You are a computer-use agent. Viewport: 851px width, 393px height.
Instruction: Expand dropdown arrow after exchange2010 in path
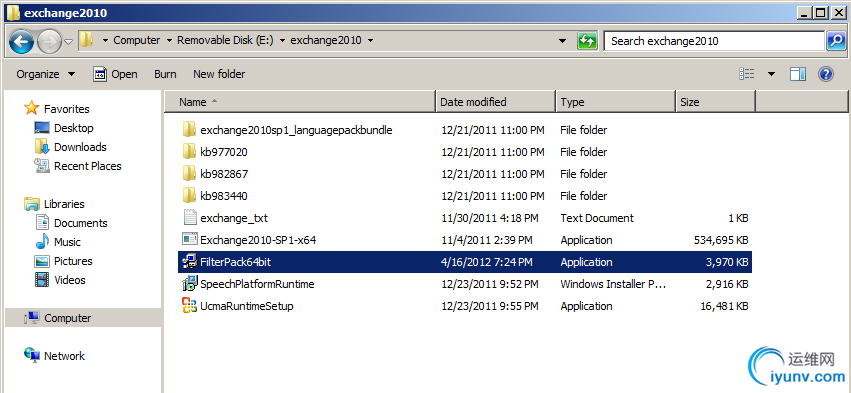pos(371,41)
